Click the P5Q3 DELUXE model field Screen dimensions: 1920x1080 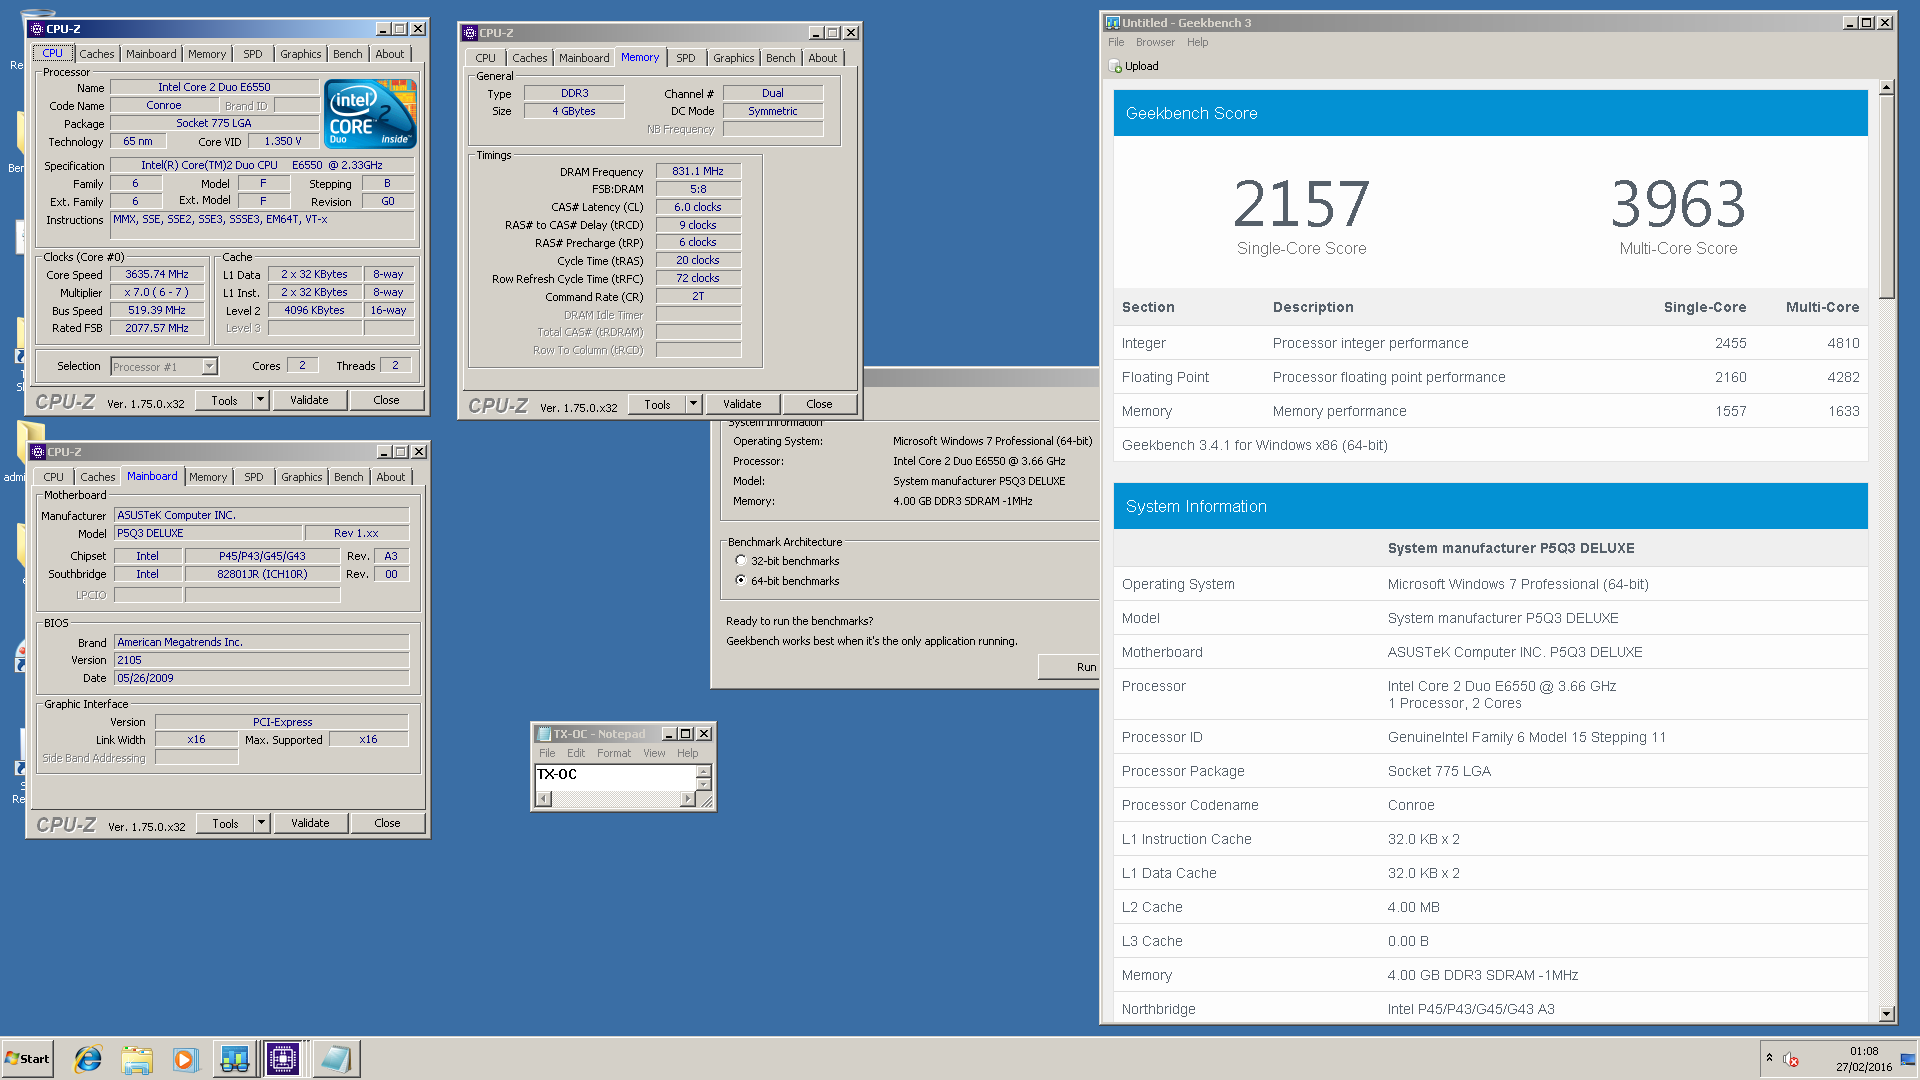click(207, 533)
